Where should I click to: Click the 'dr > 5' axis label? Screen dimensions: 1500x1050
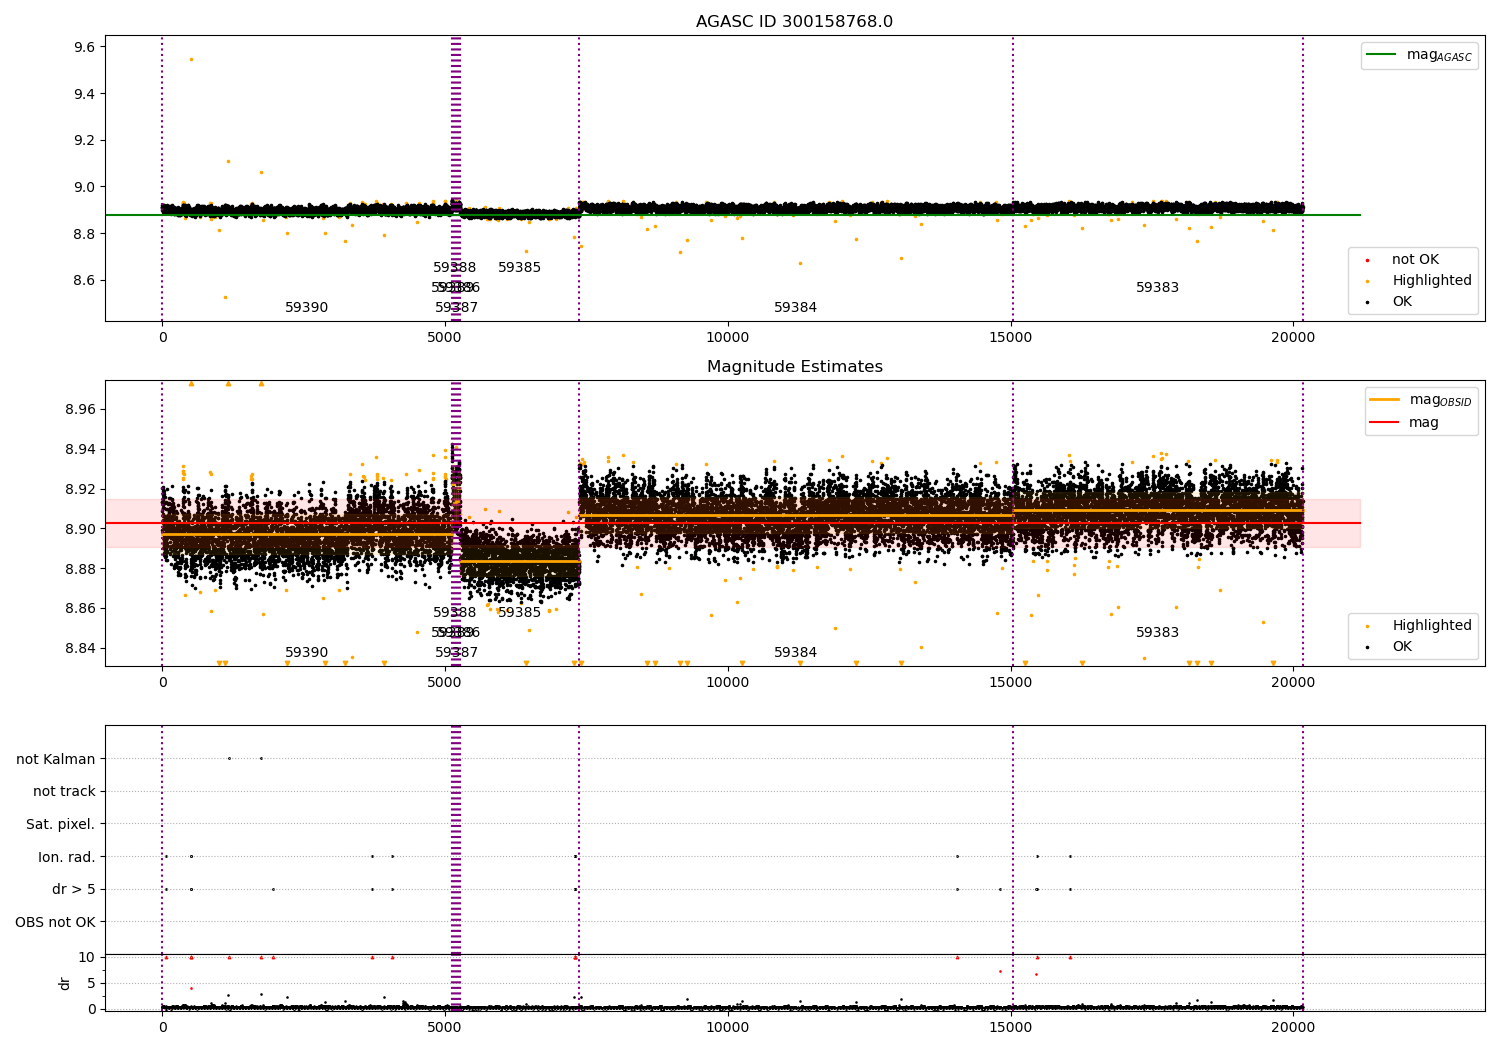(74, 890)
